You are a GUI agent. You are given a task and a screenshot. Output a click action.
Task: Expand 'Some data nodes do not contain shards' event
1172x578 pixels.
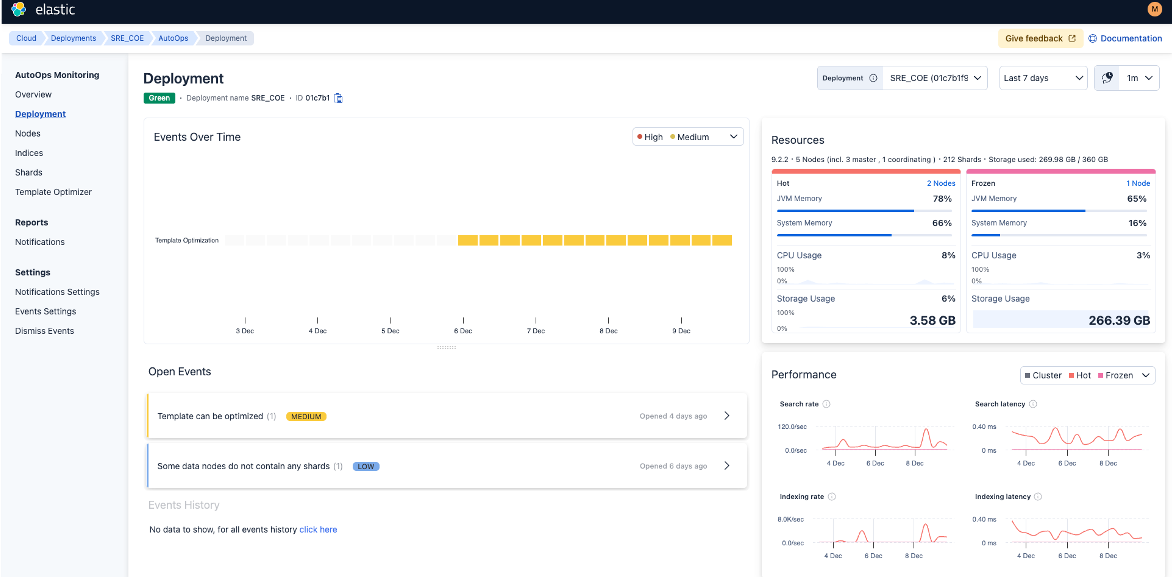[x=726, y=466]
